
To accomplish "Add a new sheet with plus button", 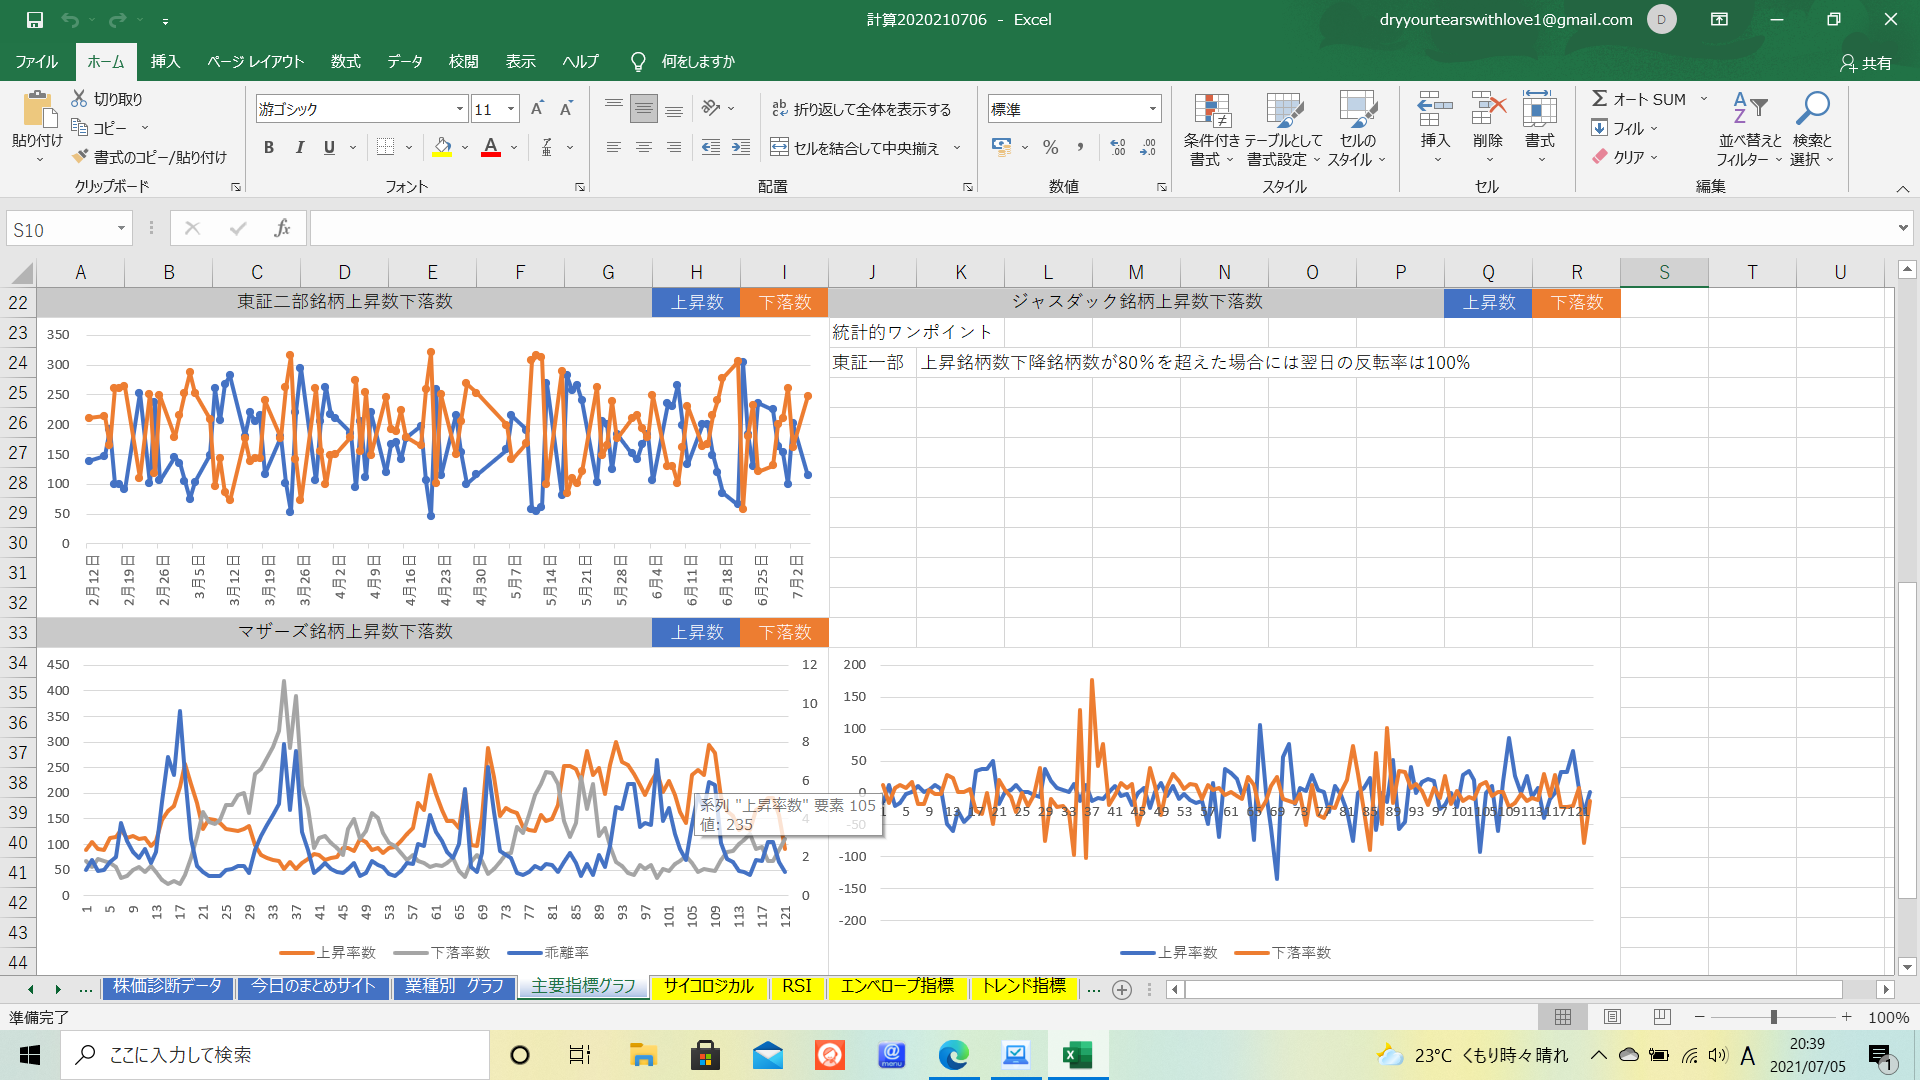I will (1122, 989).
